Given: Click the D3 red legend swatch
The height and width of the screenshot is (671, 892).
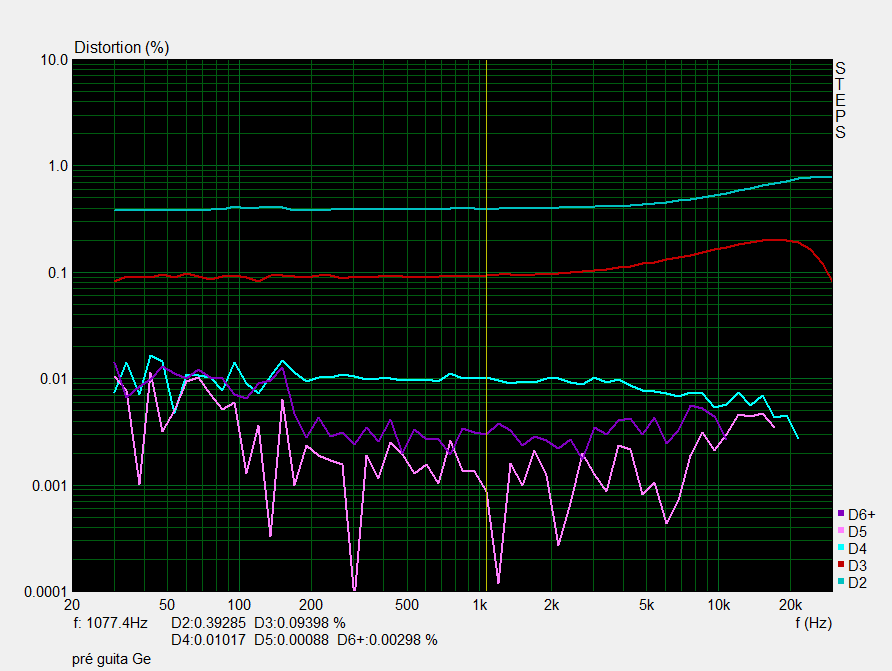Looking at the screenshot, I should pyautogui.click(x=841, y=565).
